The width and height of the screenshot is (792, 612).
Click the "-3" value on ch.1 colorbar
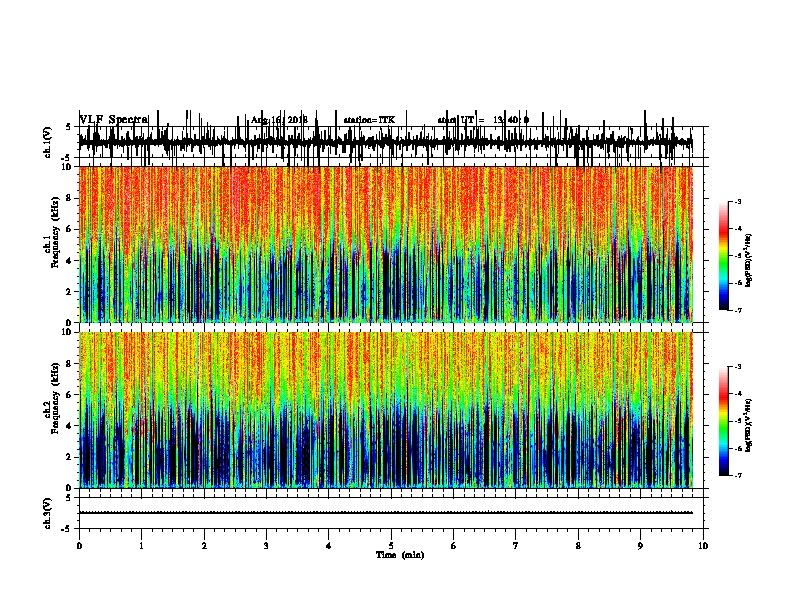click(x=738, y=202)
